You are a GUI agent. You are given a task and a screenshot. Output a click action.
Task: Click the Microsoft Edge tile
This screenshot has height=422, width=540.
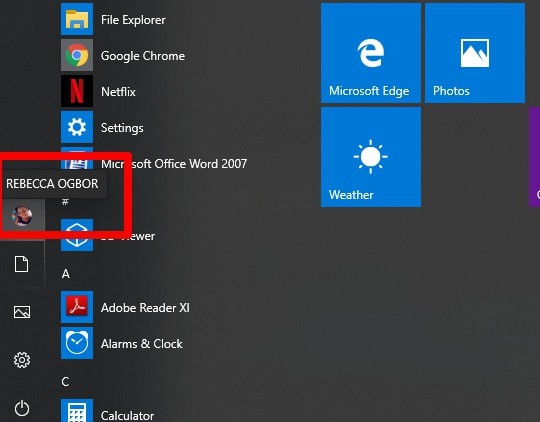point(371,53)
